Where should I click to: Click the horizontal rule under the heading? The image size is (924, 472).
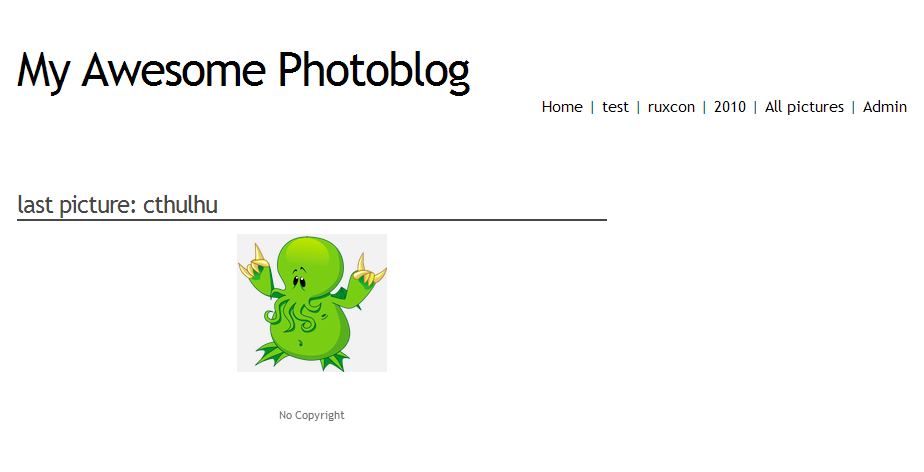(312, 220)
